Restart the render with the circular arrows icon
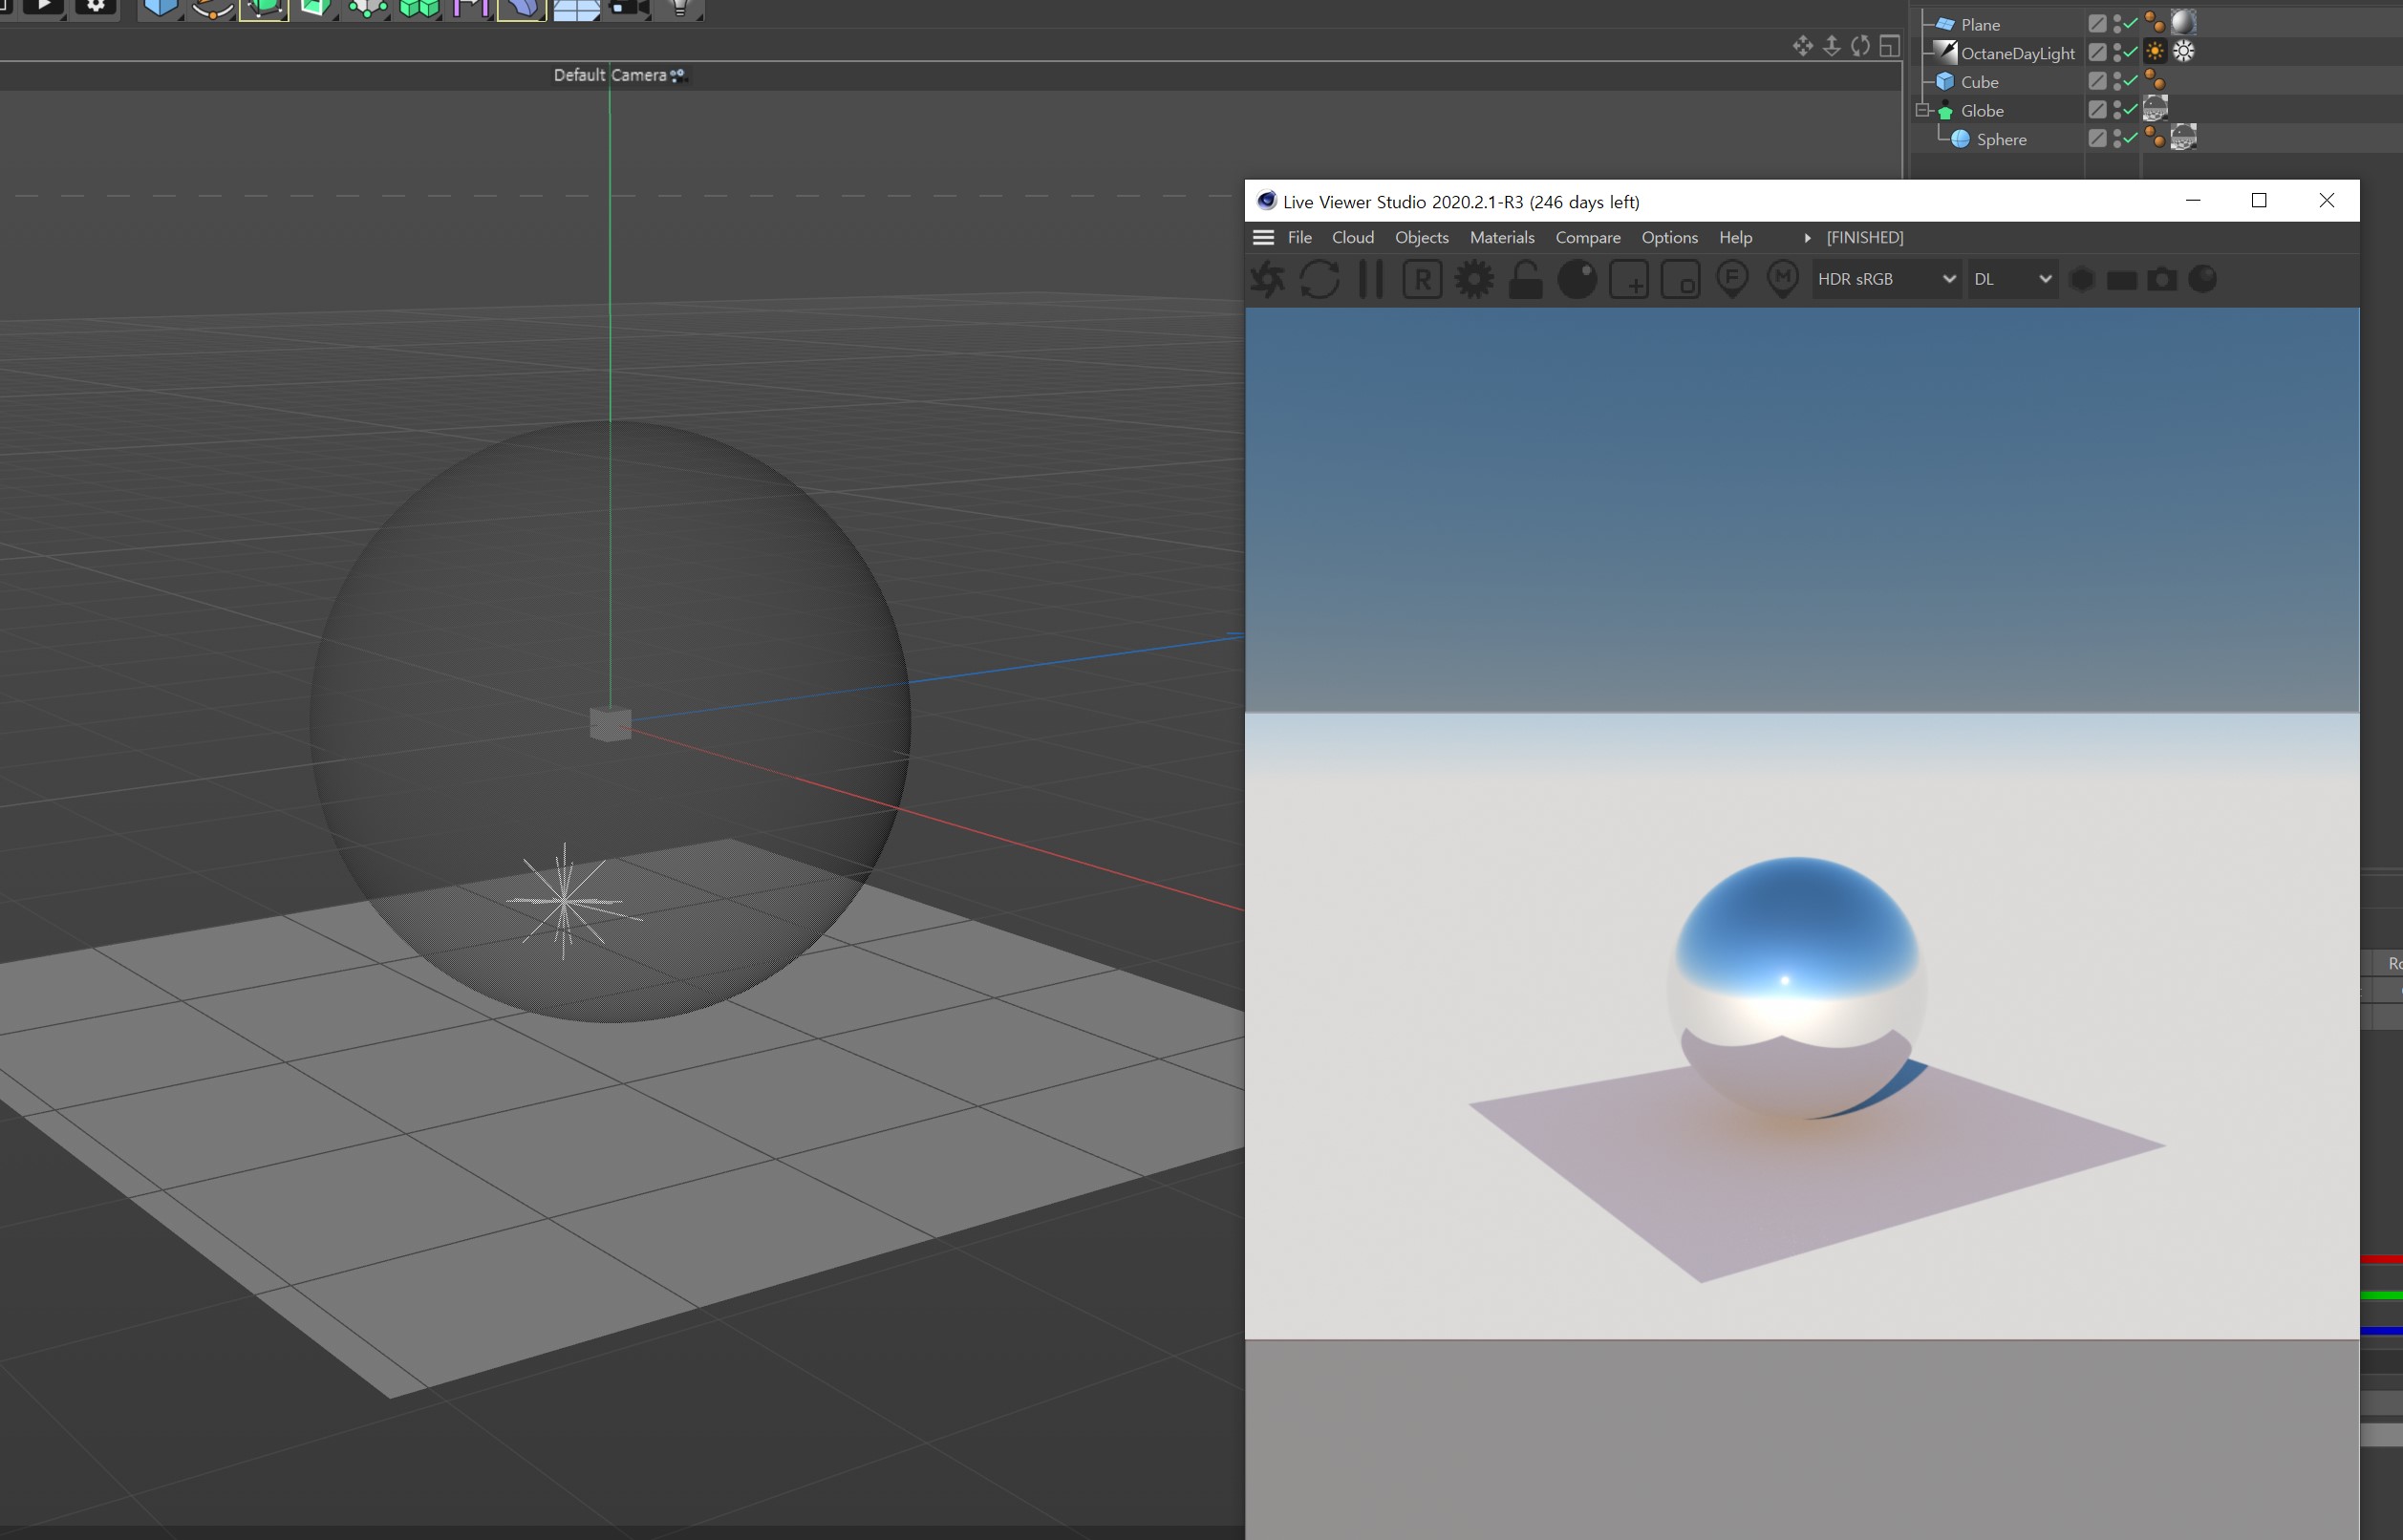 pyautogui.click(x=1320, y=279)
